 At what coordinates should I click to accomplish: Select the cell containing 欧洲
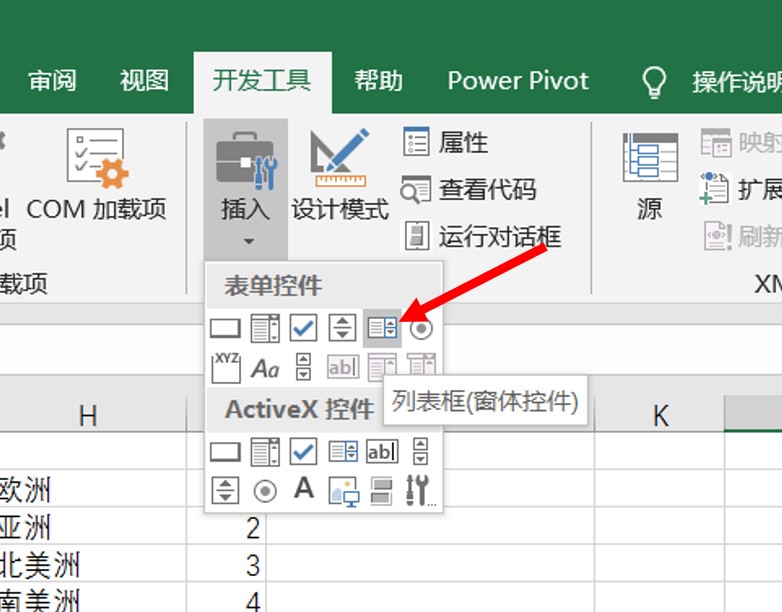pyautogui.click(x=93, y=489)
